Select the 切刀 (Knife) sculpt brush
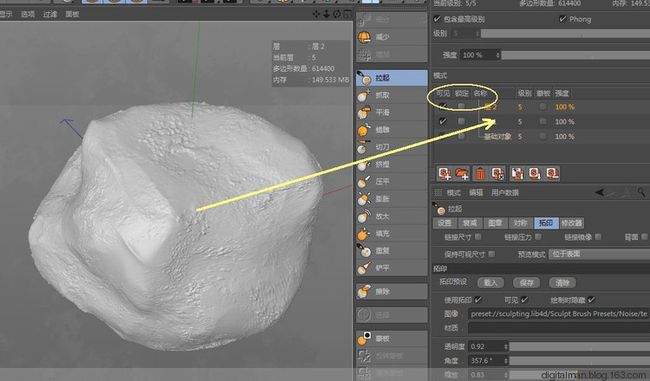This screenshot has height=381, width=650. pyautogui.click(x=392, y=147)
